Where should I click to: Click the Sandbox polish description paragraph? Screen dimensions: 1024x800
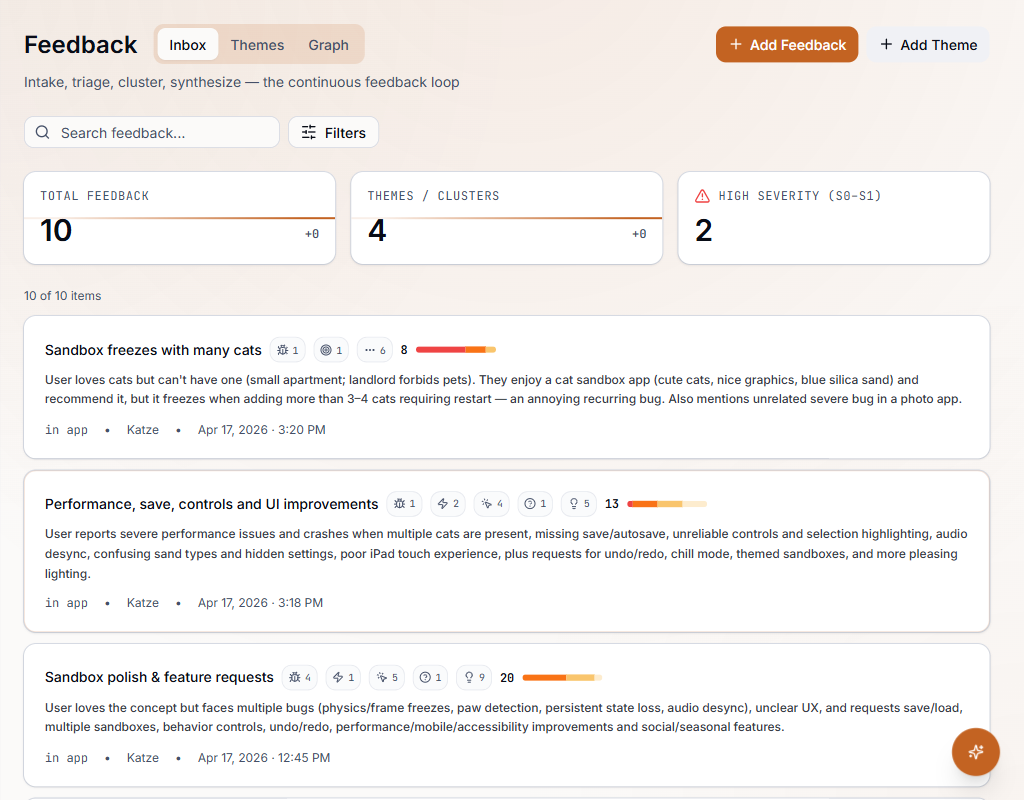pyautogui.click(x=504, y=717)
